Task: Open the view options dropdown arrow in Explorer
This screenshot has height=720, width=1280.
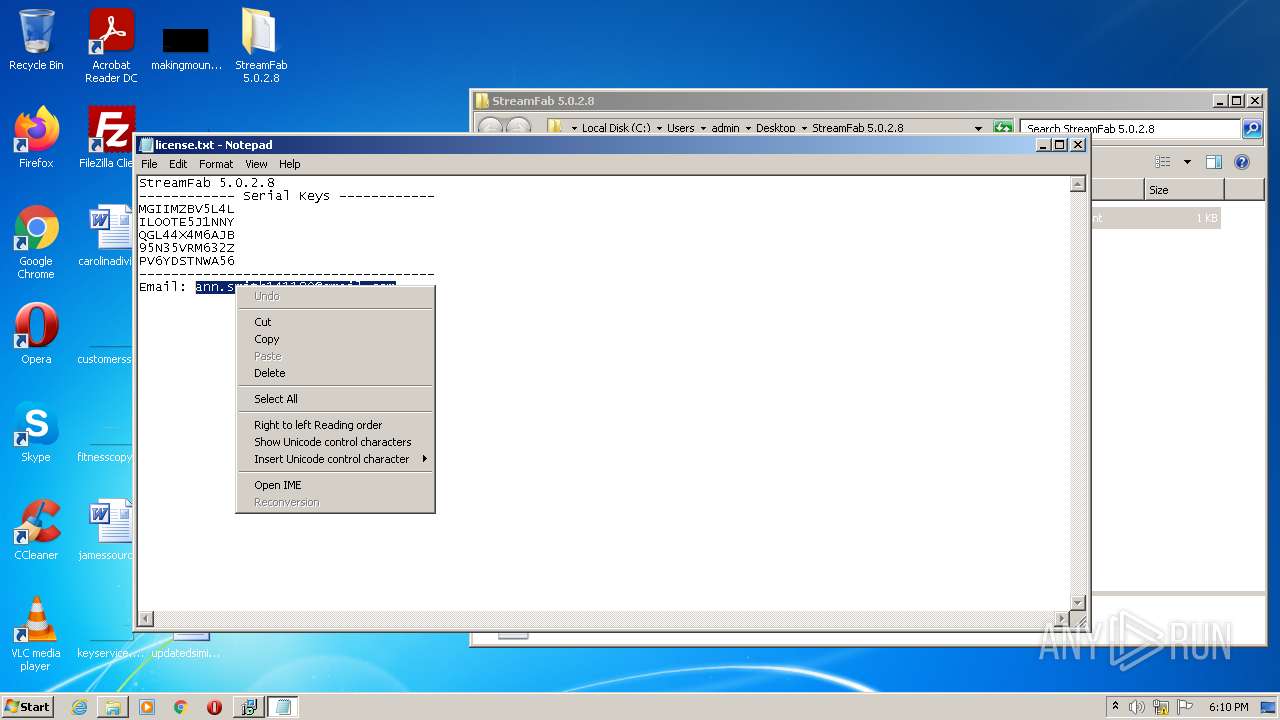Action: 1187,162
